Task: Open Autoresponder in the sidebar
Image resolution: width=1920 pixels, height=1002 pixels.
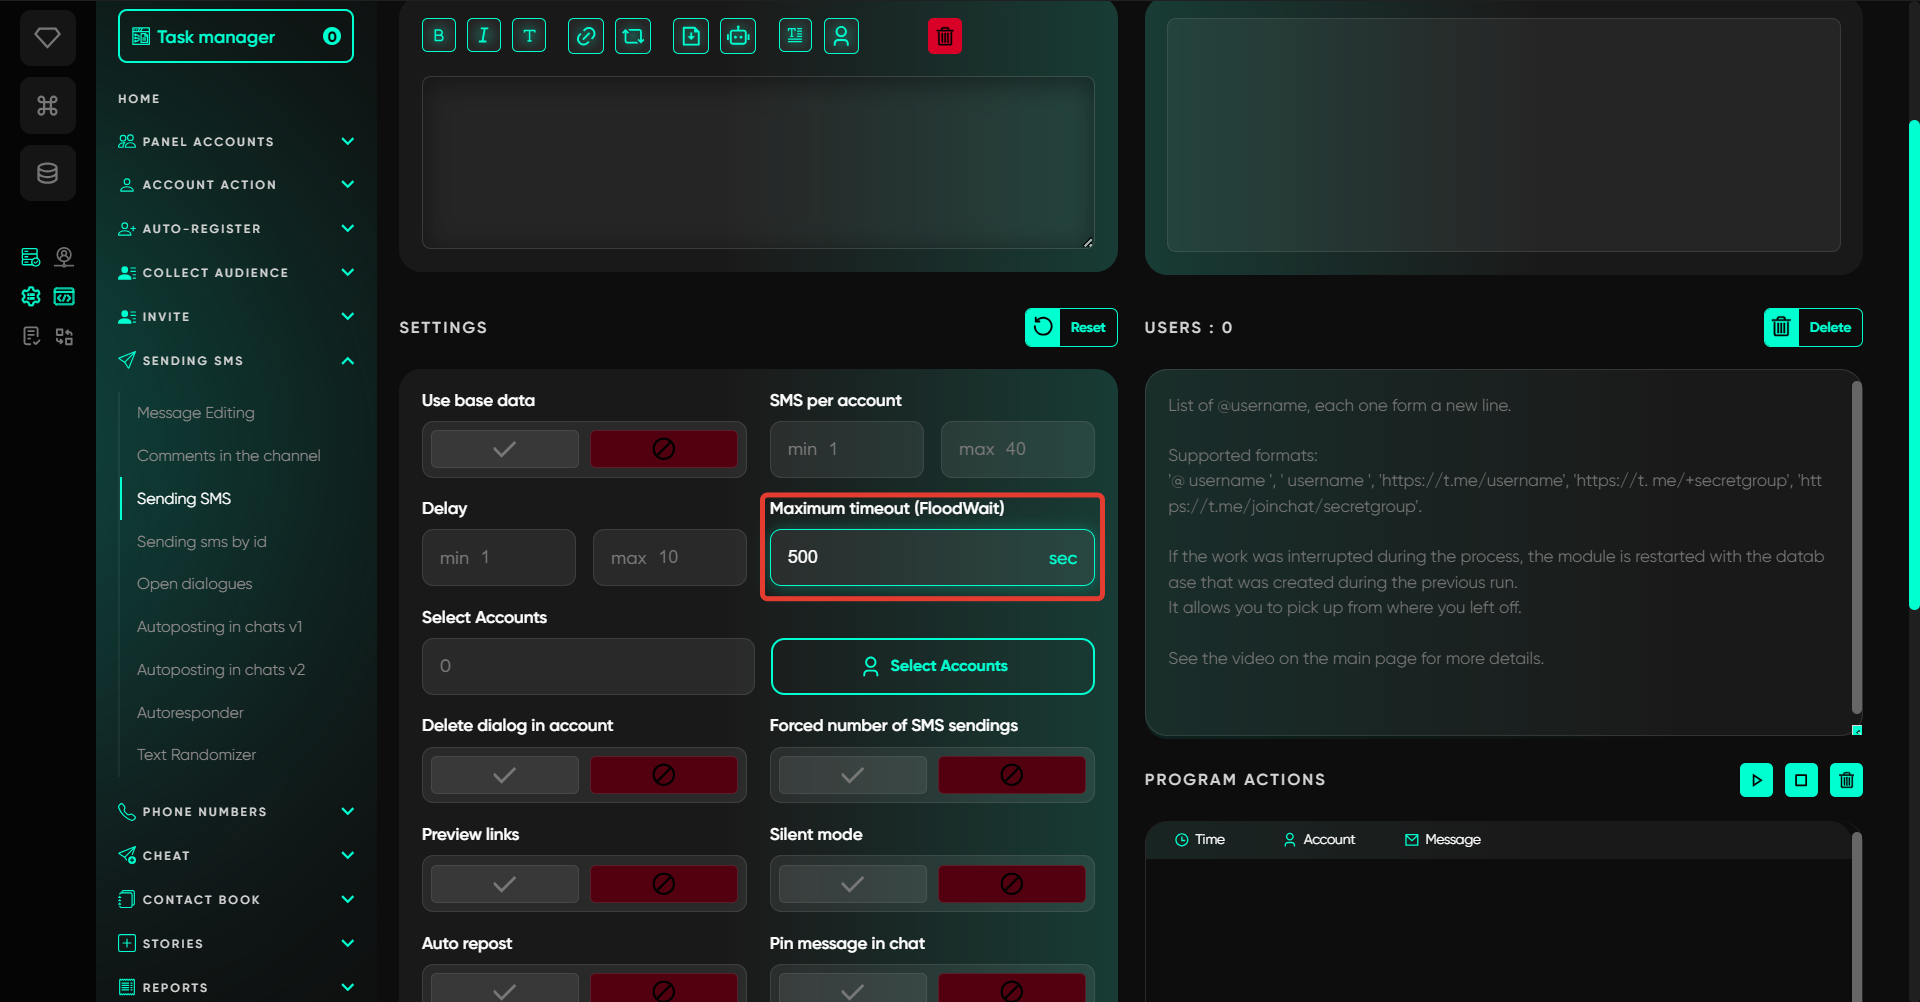Action: (190, 712)
